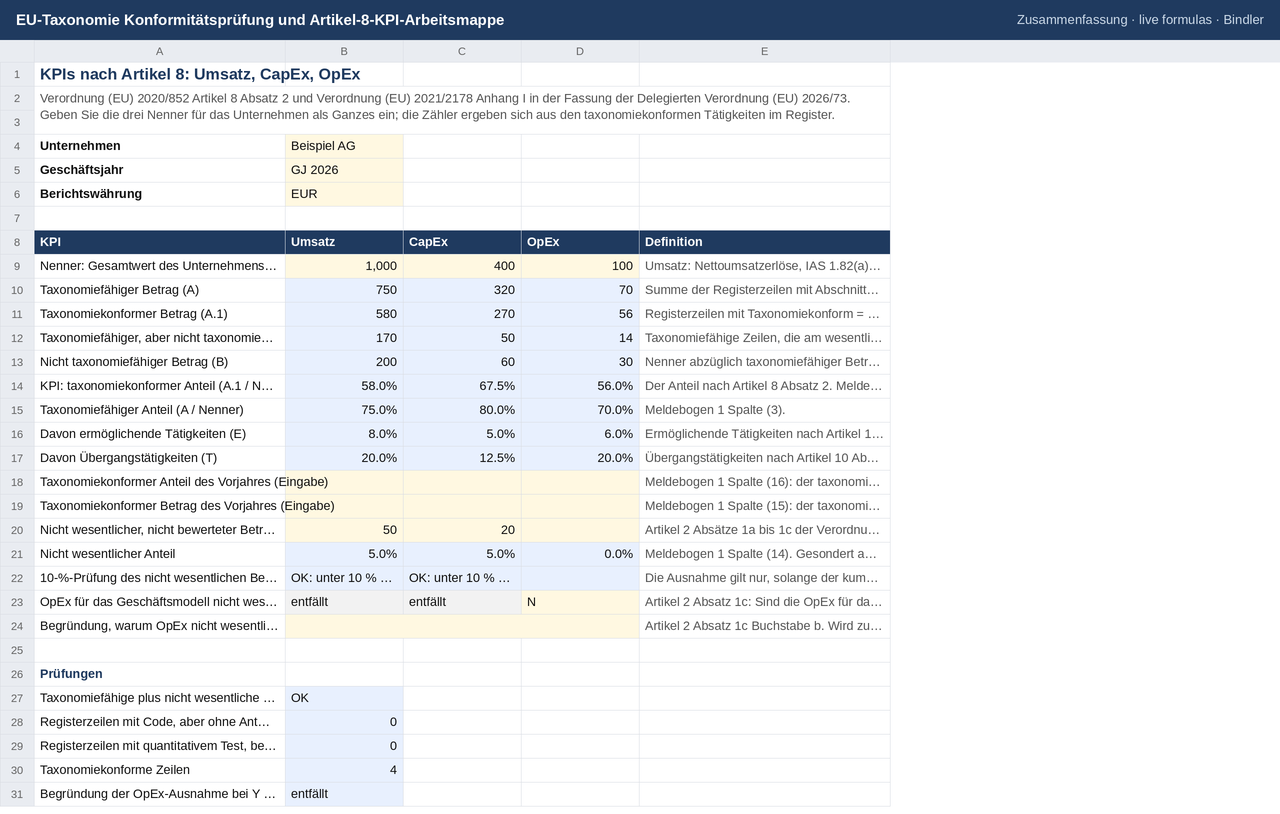This screenshot has height=814, width=1280.
Task: Click the 'Geschäftsjahr' label cell
Action: click(x=160, y=170)
